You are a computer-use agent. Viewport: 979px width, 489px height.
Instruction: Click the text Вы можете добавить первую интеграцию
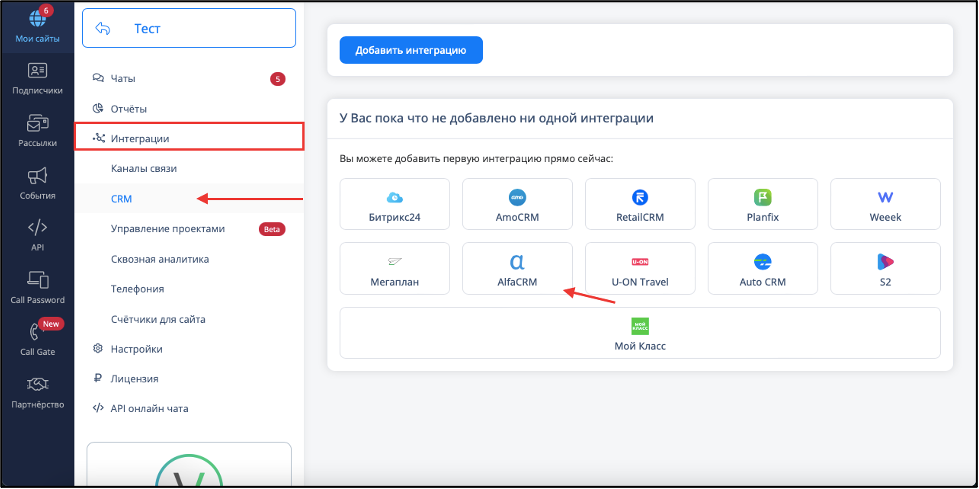[476, 159]
